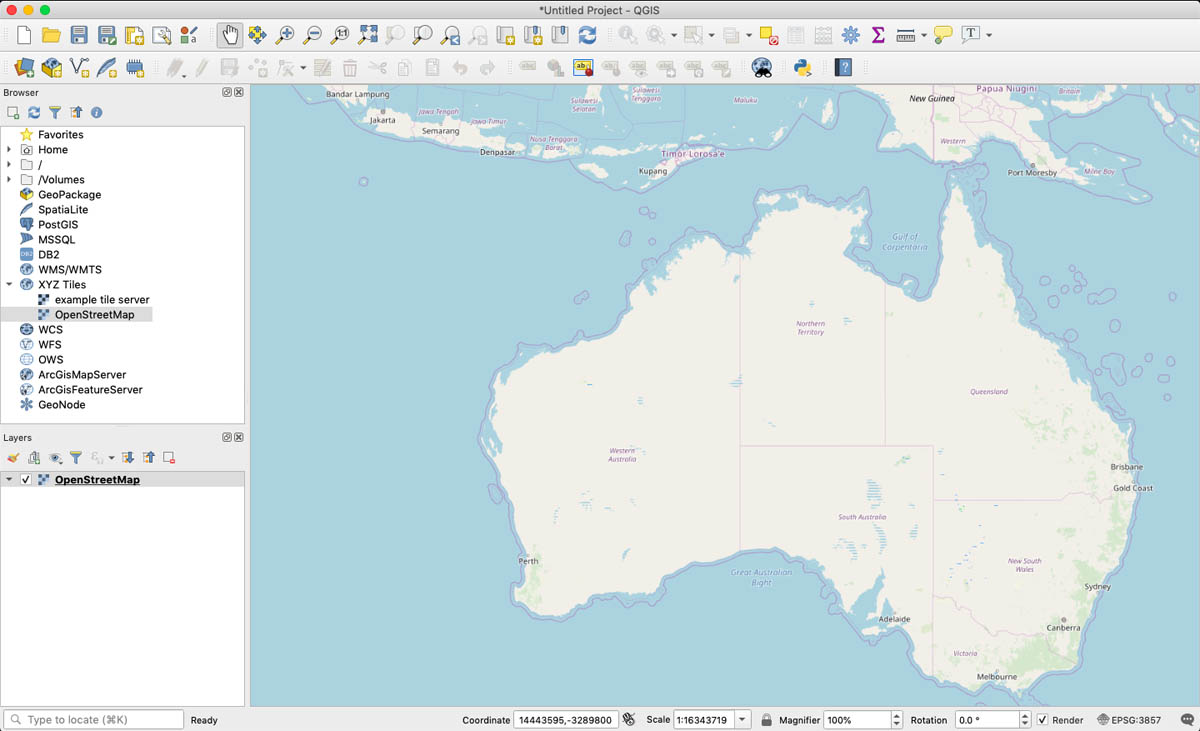Zoom to full map extent
1200x731 pixels.
(368, 35)
